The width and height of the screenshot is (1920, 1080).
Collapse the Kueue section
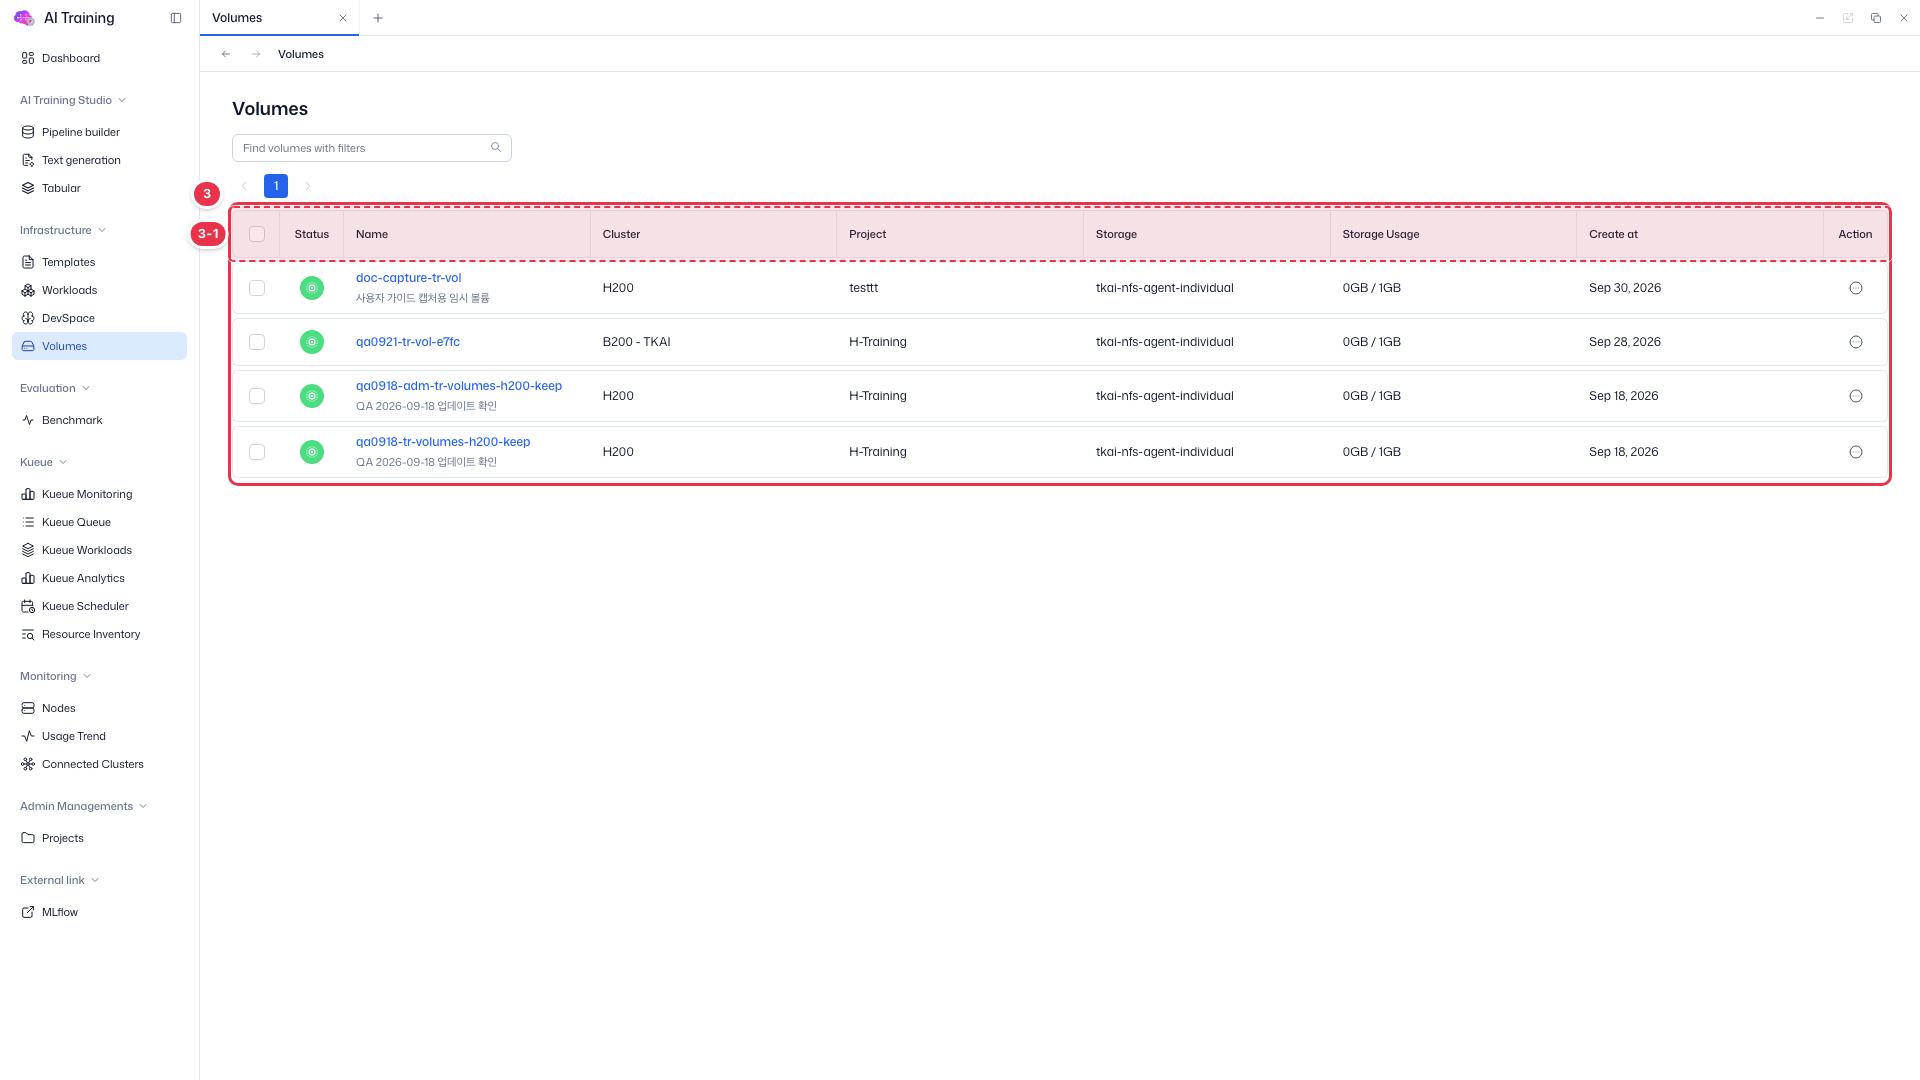[44, 462]
